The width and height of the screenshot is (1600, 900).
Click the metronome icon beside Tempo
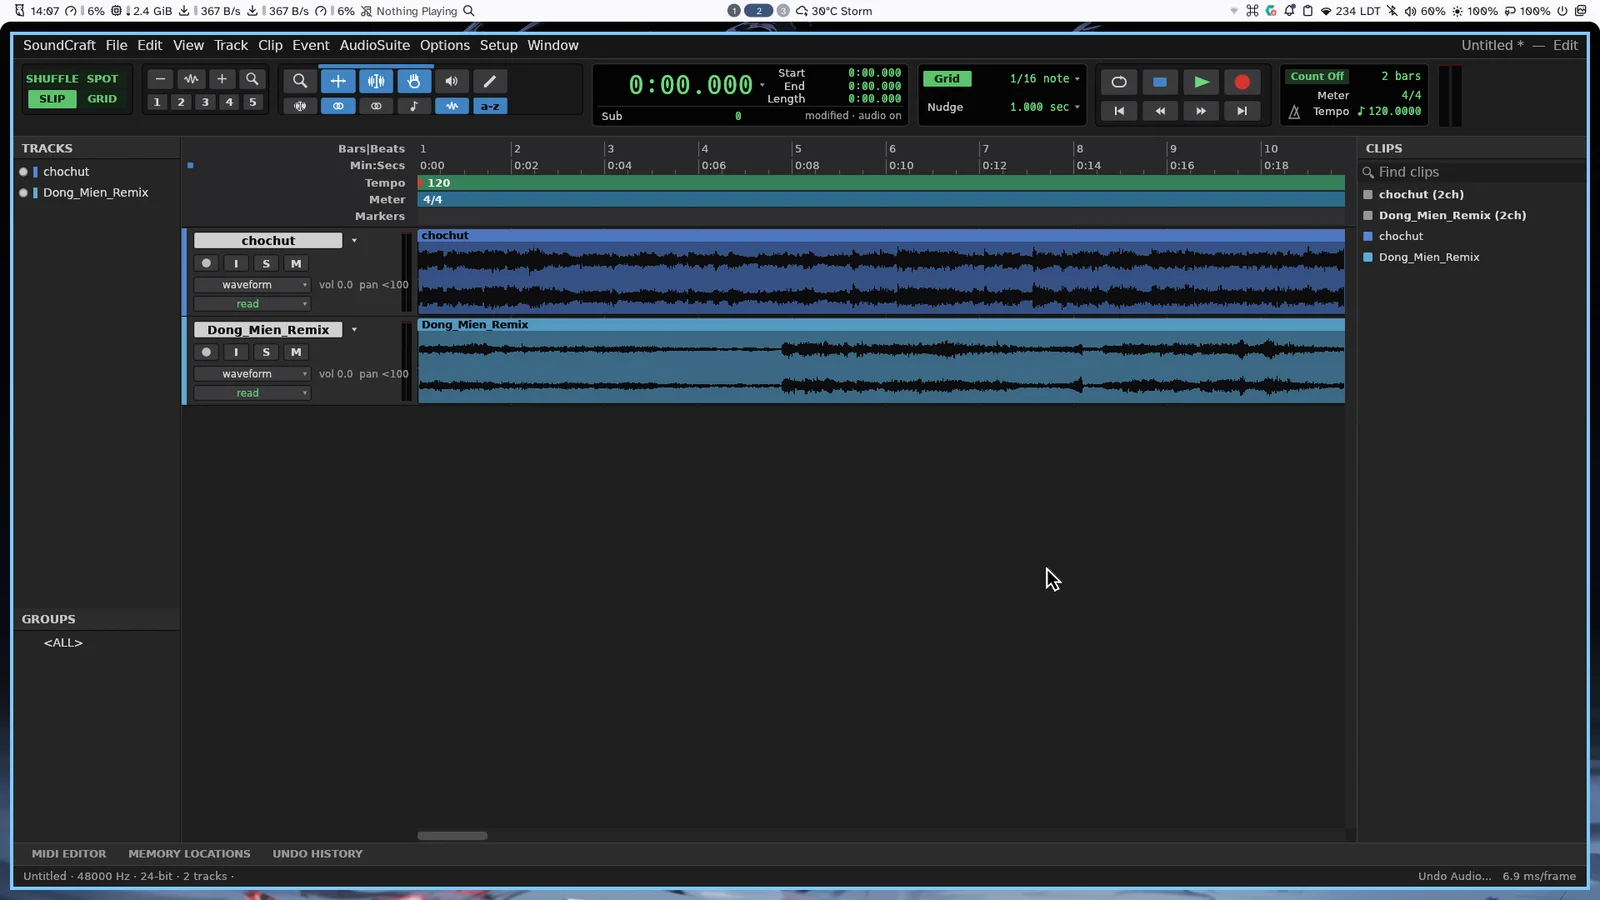tap(1294, 112)
